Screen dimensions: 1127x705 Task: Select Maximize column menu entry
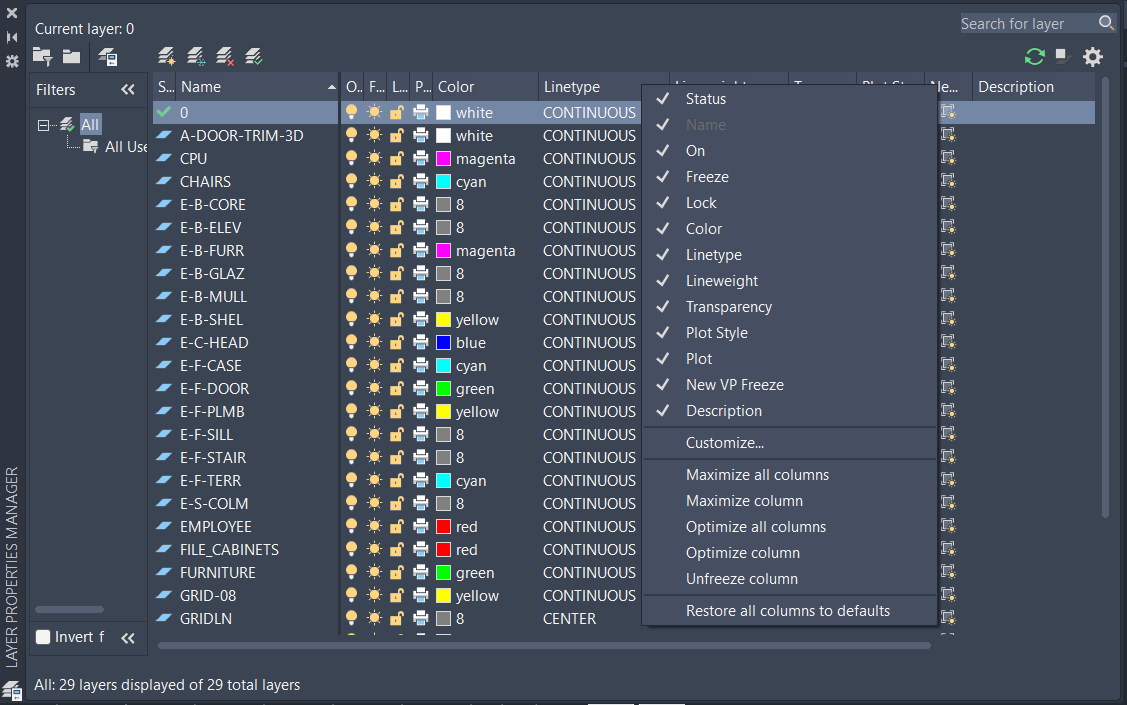(744, 501)
